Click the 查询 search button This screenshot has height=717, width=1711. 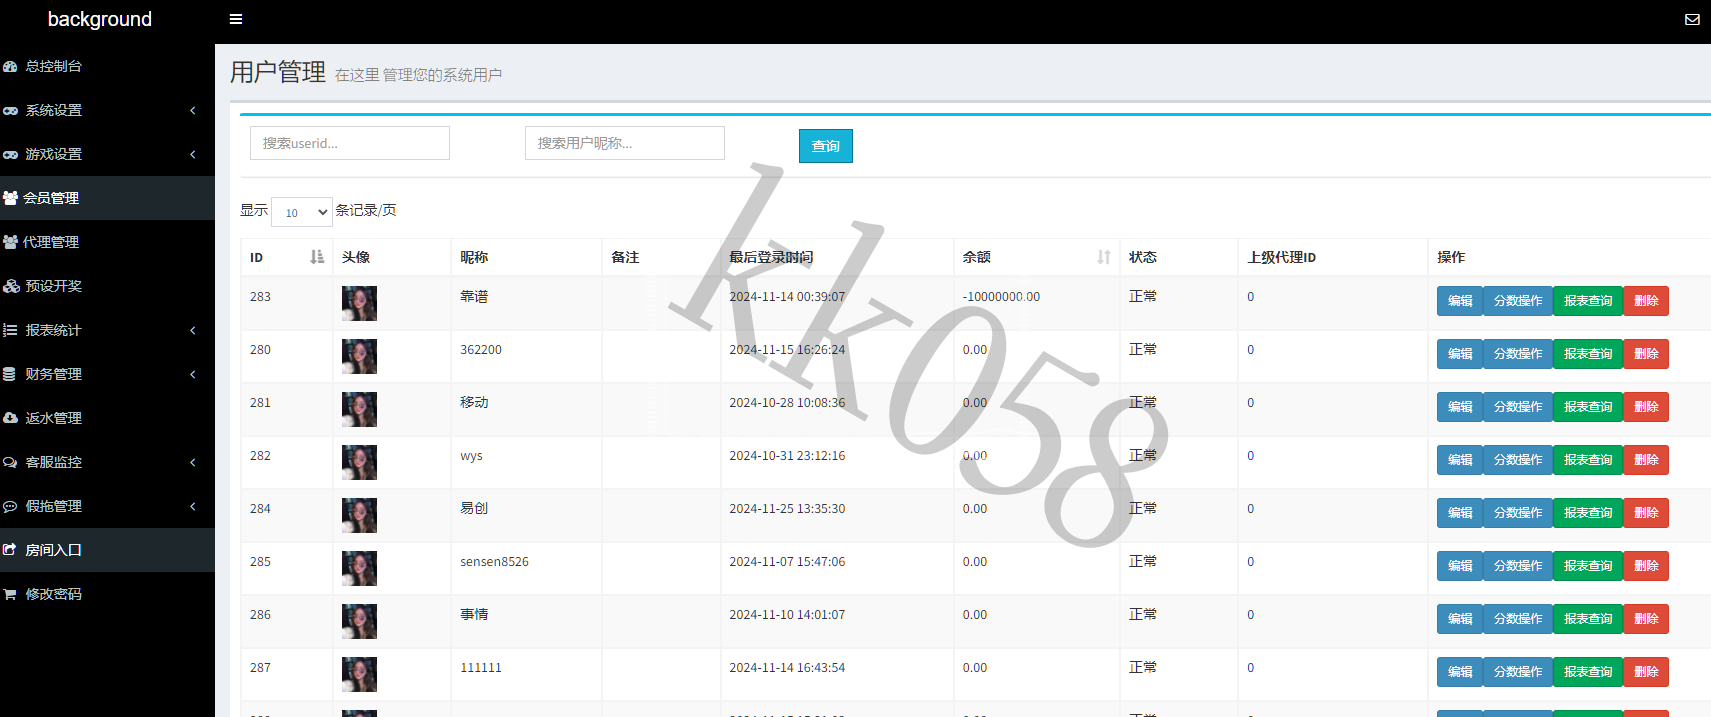(826, 146)
